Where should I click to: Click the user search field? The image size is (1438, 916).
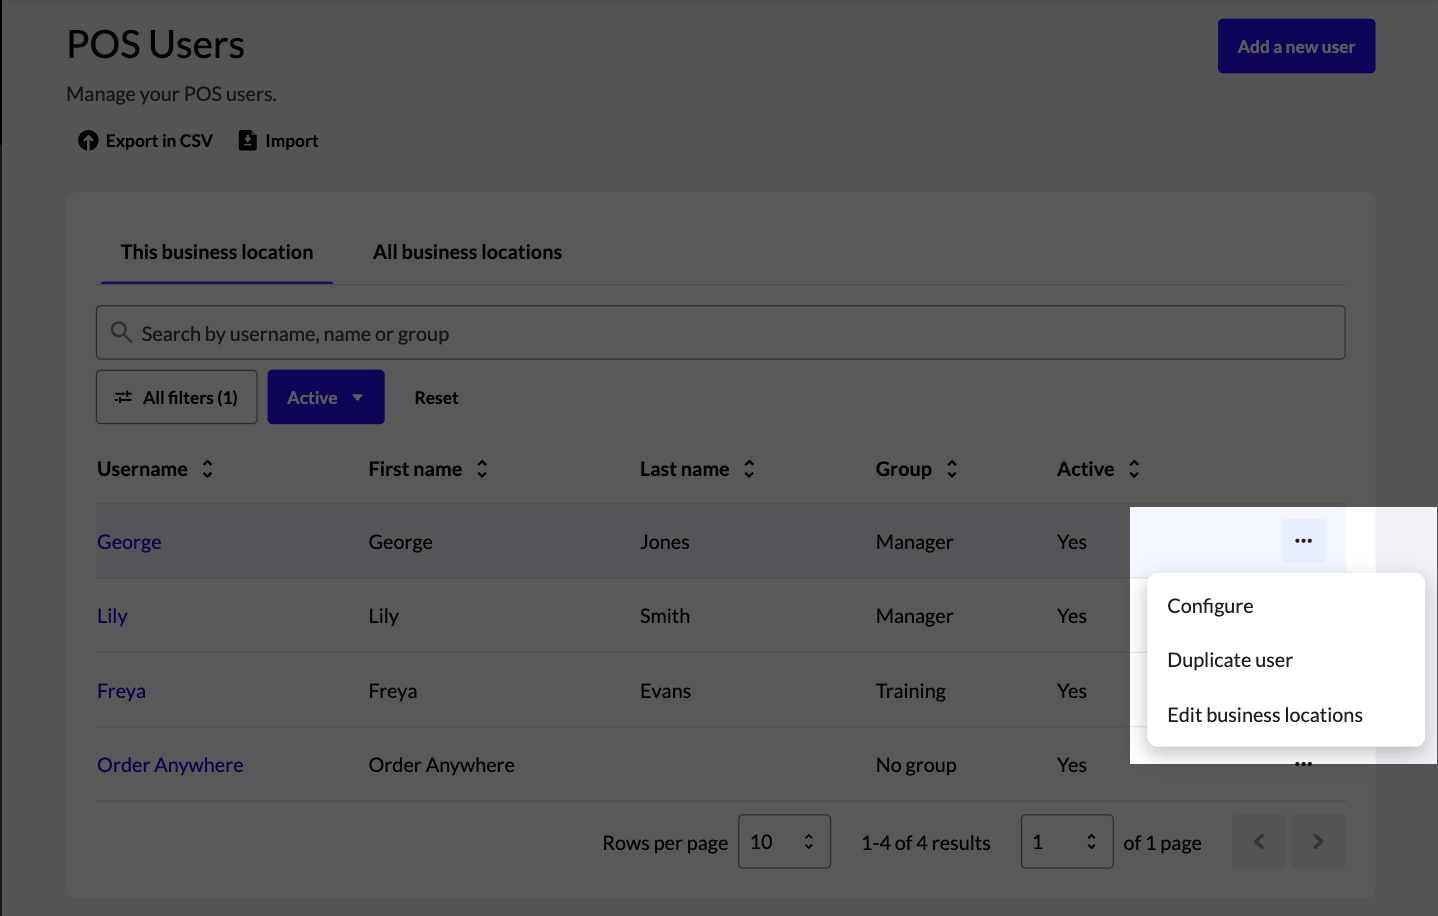720,333
